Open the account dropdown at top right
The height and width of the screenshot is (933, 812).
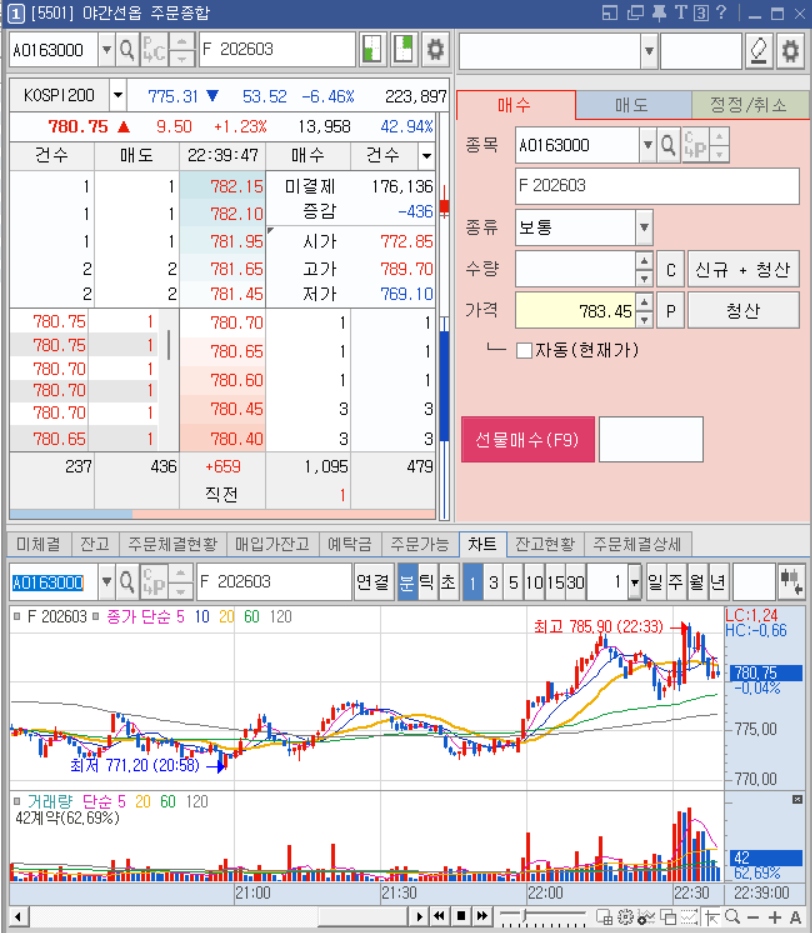(x=649, y=51)
